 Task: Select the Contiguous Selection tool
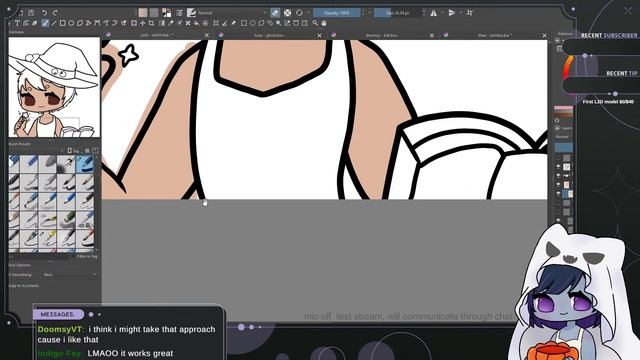tap(278, 23)
